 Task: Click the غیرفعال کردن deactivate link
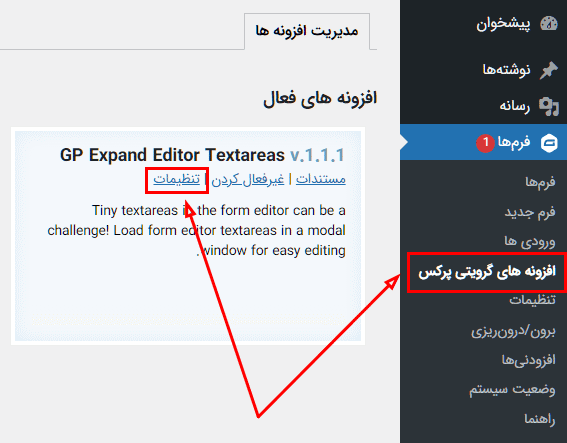(248, 180)
